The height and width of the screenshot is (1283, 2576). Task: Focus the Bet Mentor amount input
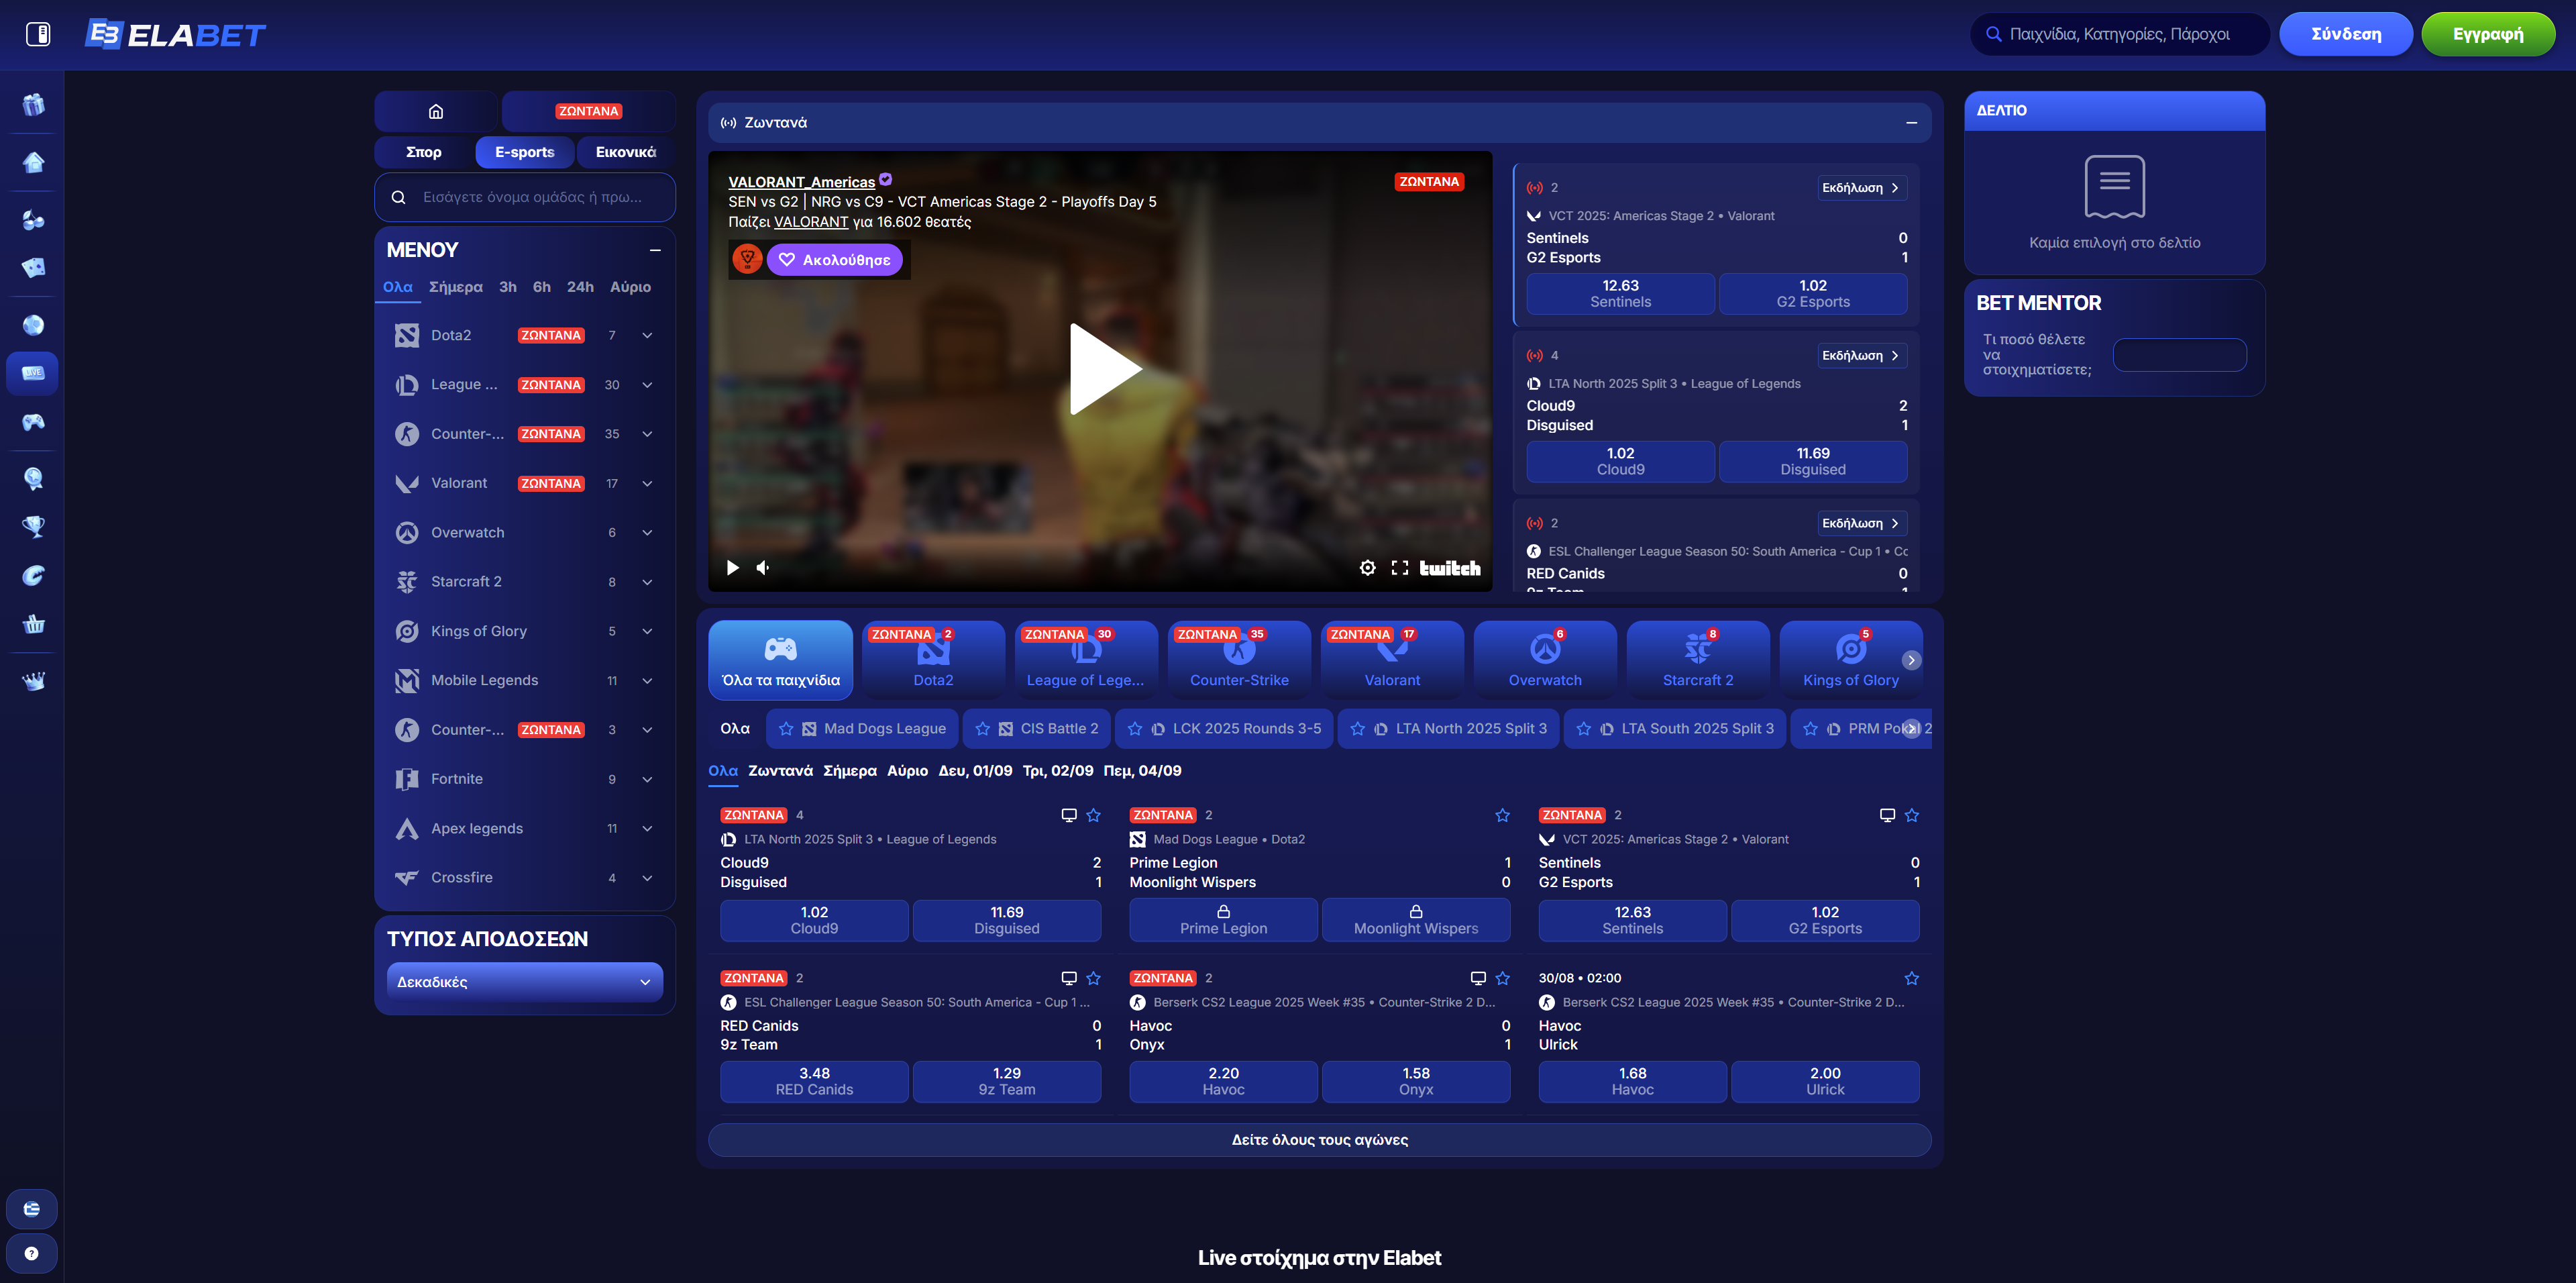(x=2179, y=355)
